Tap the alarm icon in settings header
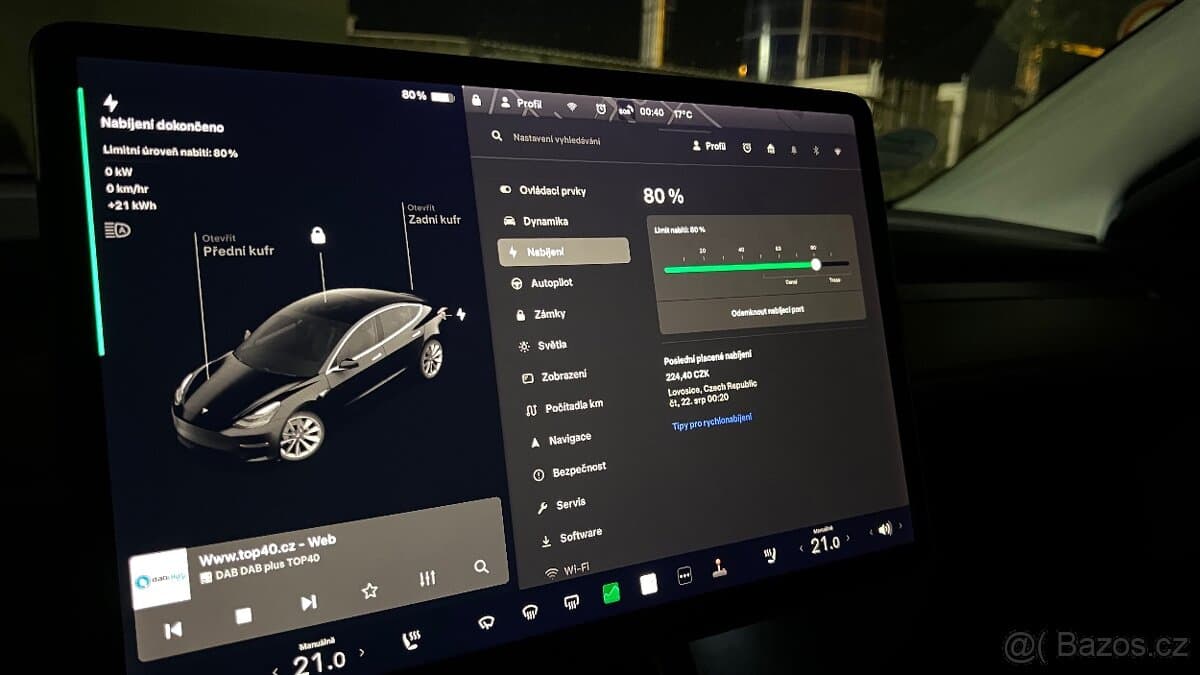 746,148
